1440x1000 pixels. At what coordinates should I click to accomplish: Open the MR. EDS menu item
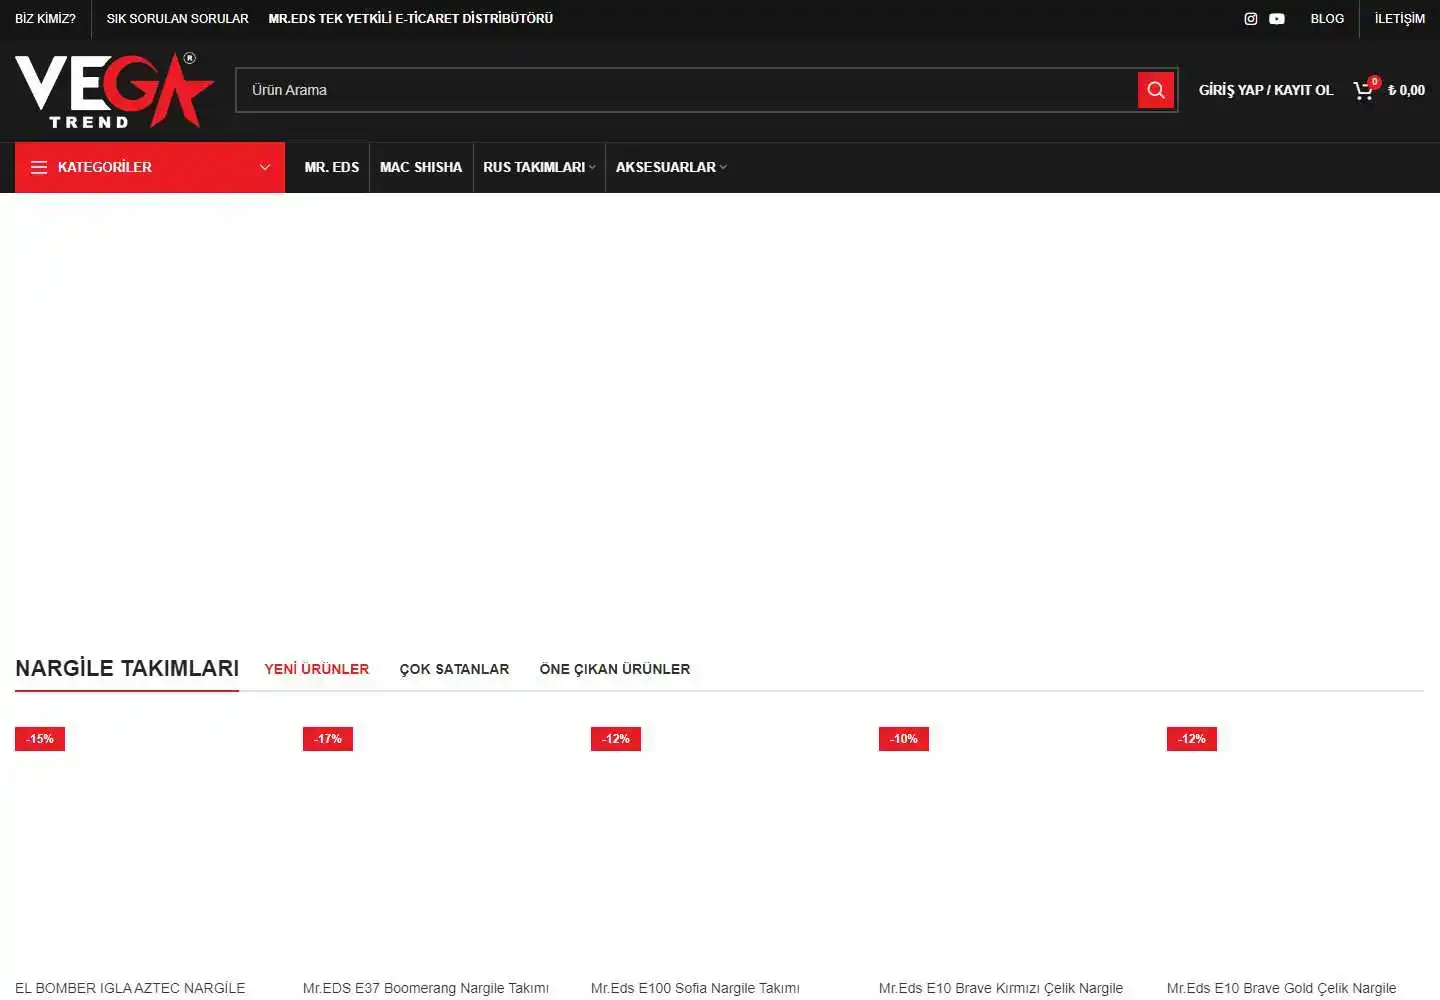[332, 167]
